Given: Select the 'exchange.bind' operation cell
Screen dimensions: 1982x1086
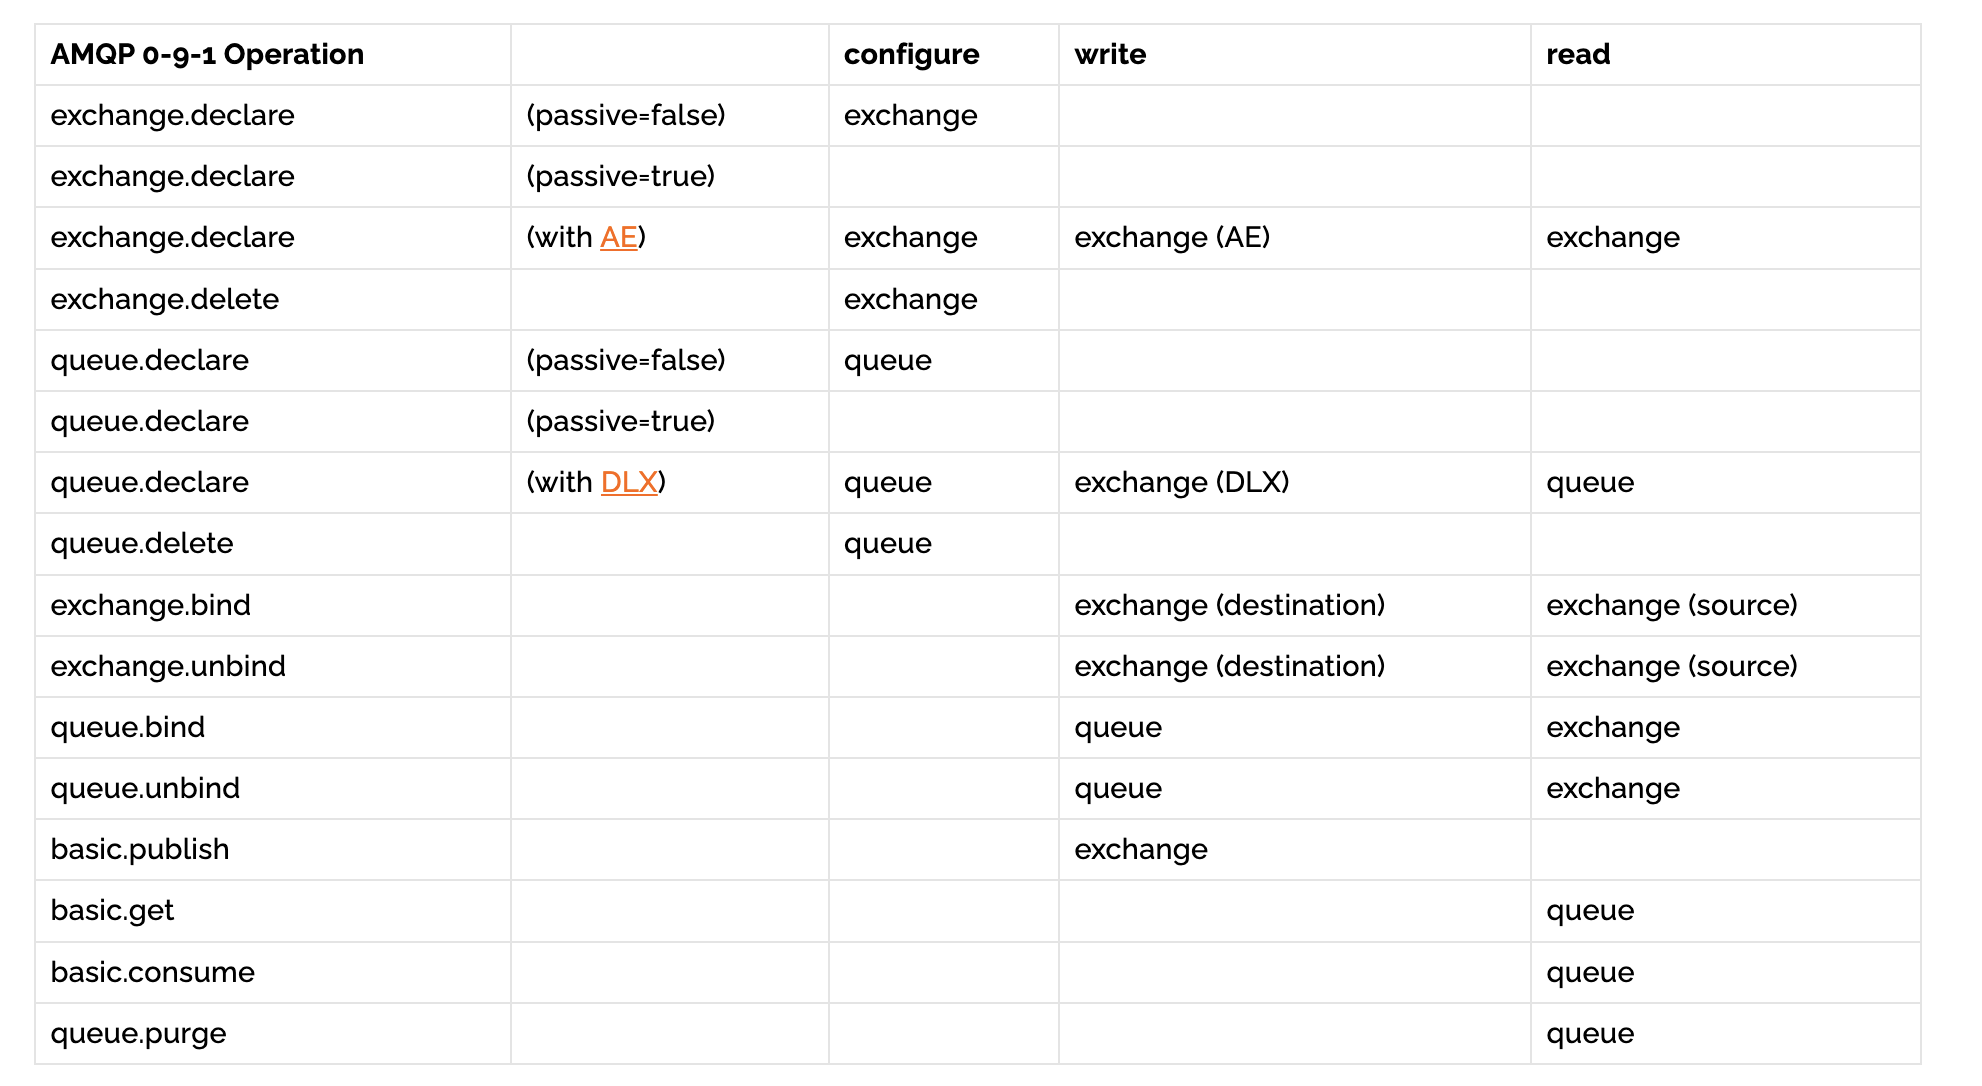Looking at the screenshot, I should (150, 606).
